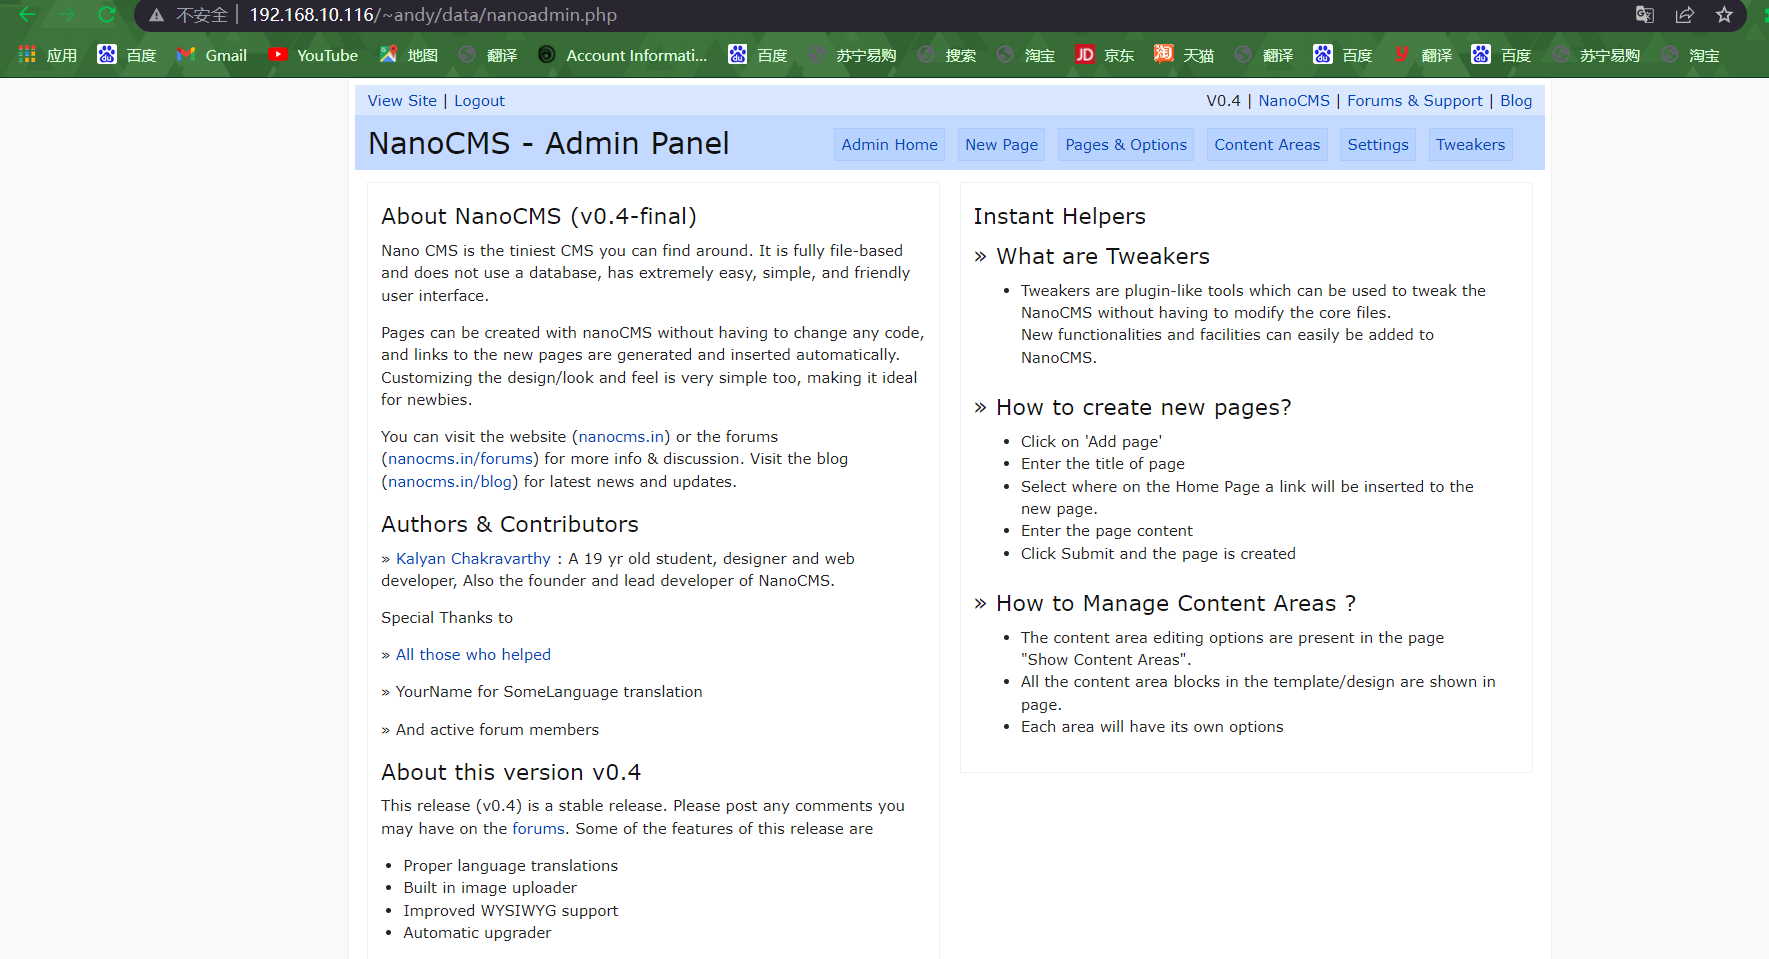Screen dimensions: 1769x959
Task: Click the share page icon
Action: 1685,15
